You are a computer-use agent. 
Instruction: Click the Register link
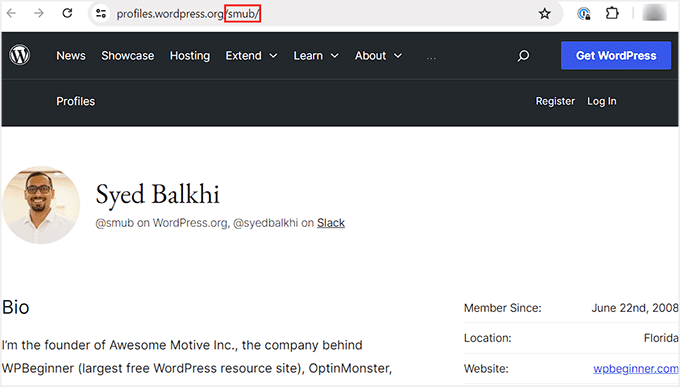coord(555,102)
